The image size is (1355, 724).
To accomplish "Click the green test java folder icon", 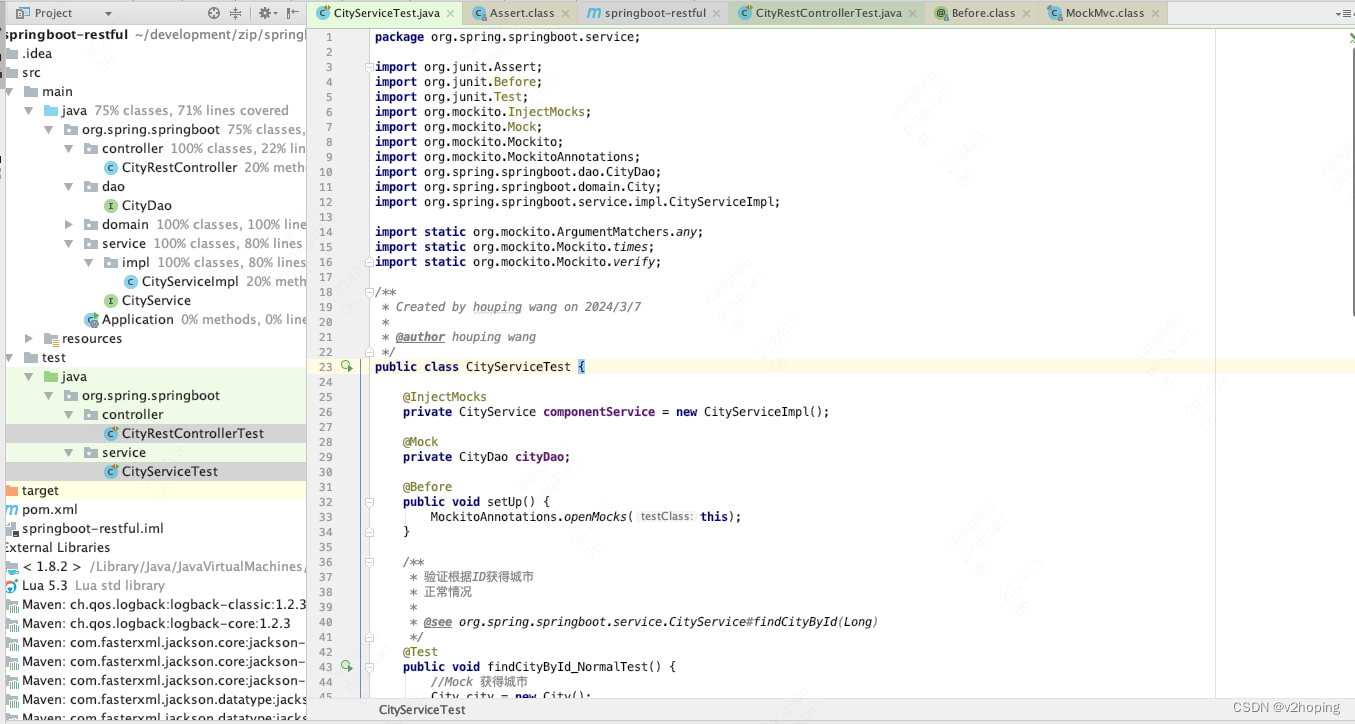I will tap(51, 377).
